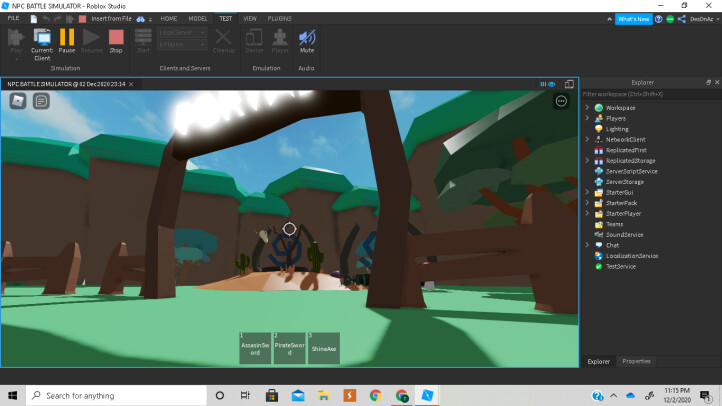The height and width of the screenshot is (406, 722).
Task: Equip the ShineAxe hotbar slot
Action: pos(324,348)
